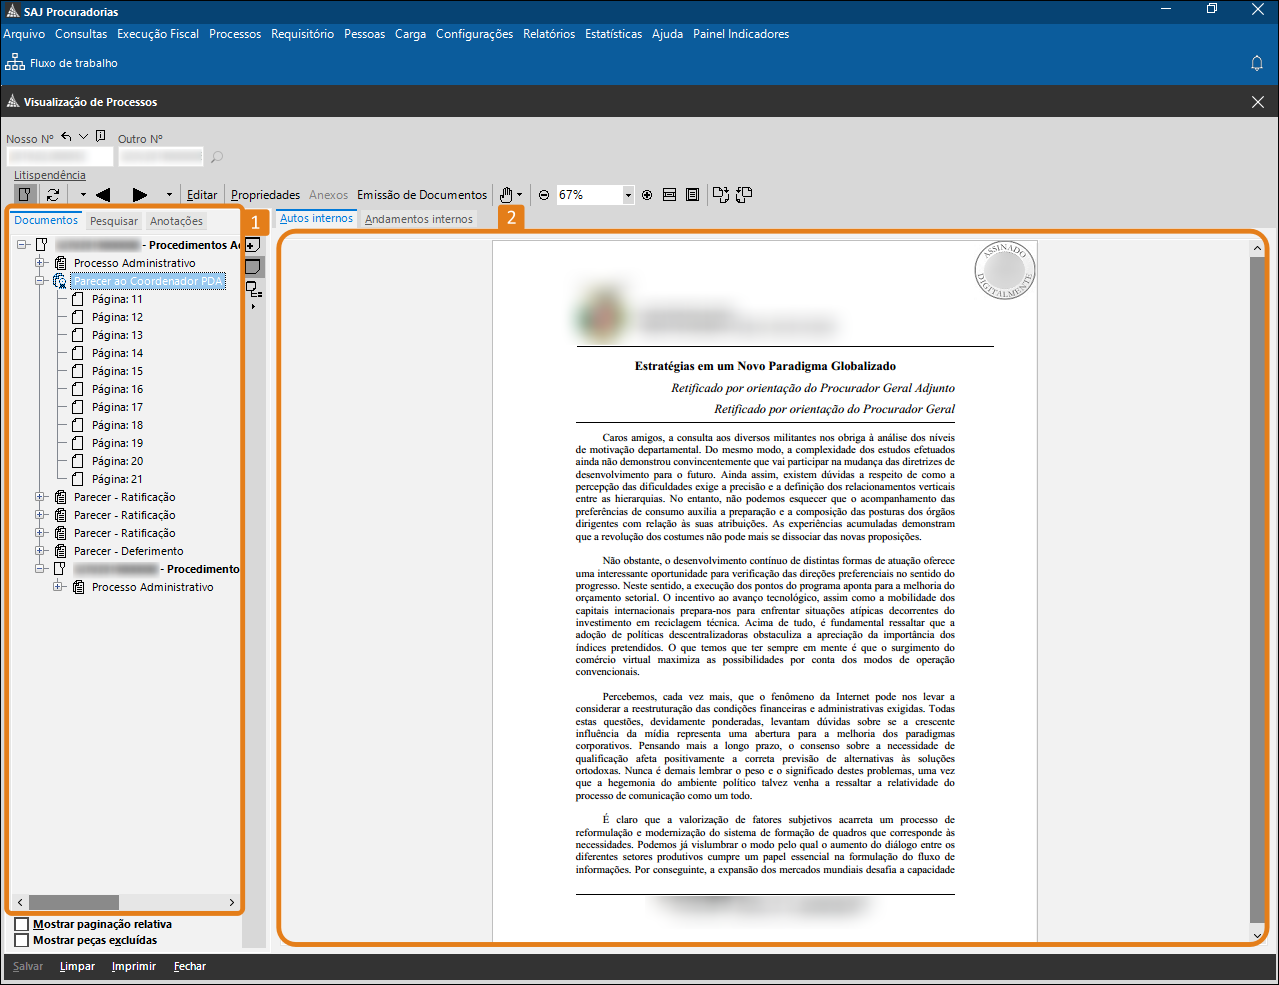Open the 67% zoom level dropdown
This screenshot has height=985, width=1279.
628,195
